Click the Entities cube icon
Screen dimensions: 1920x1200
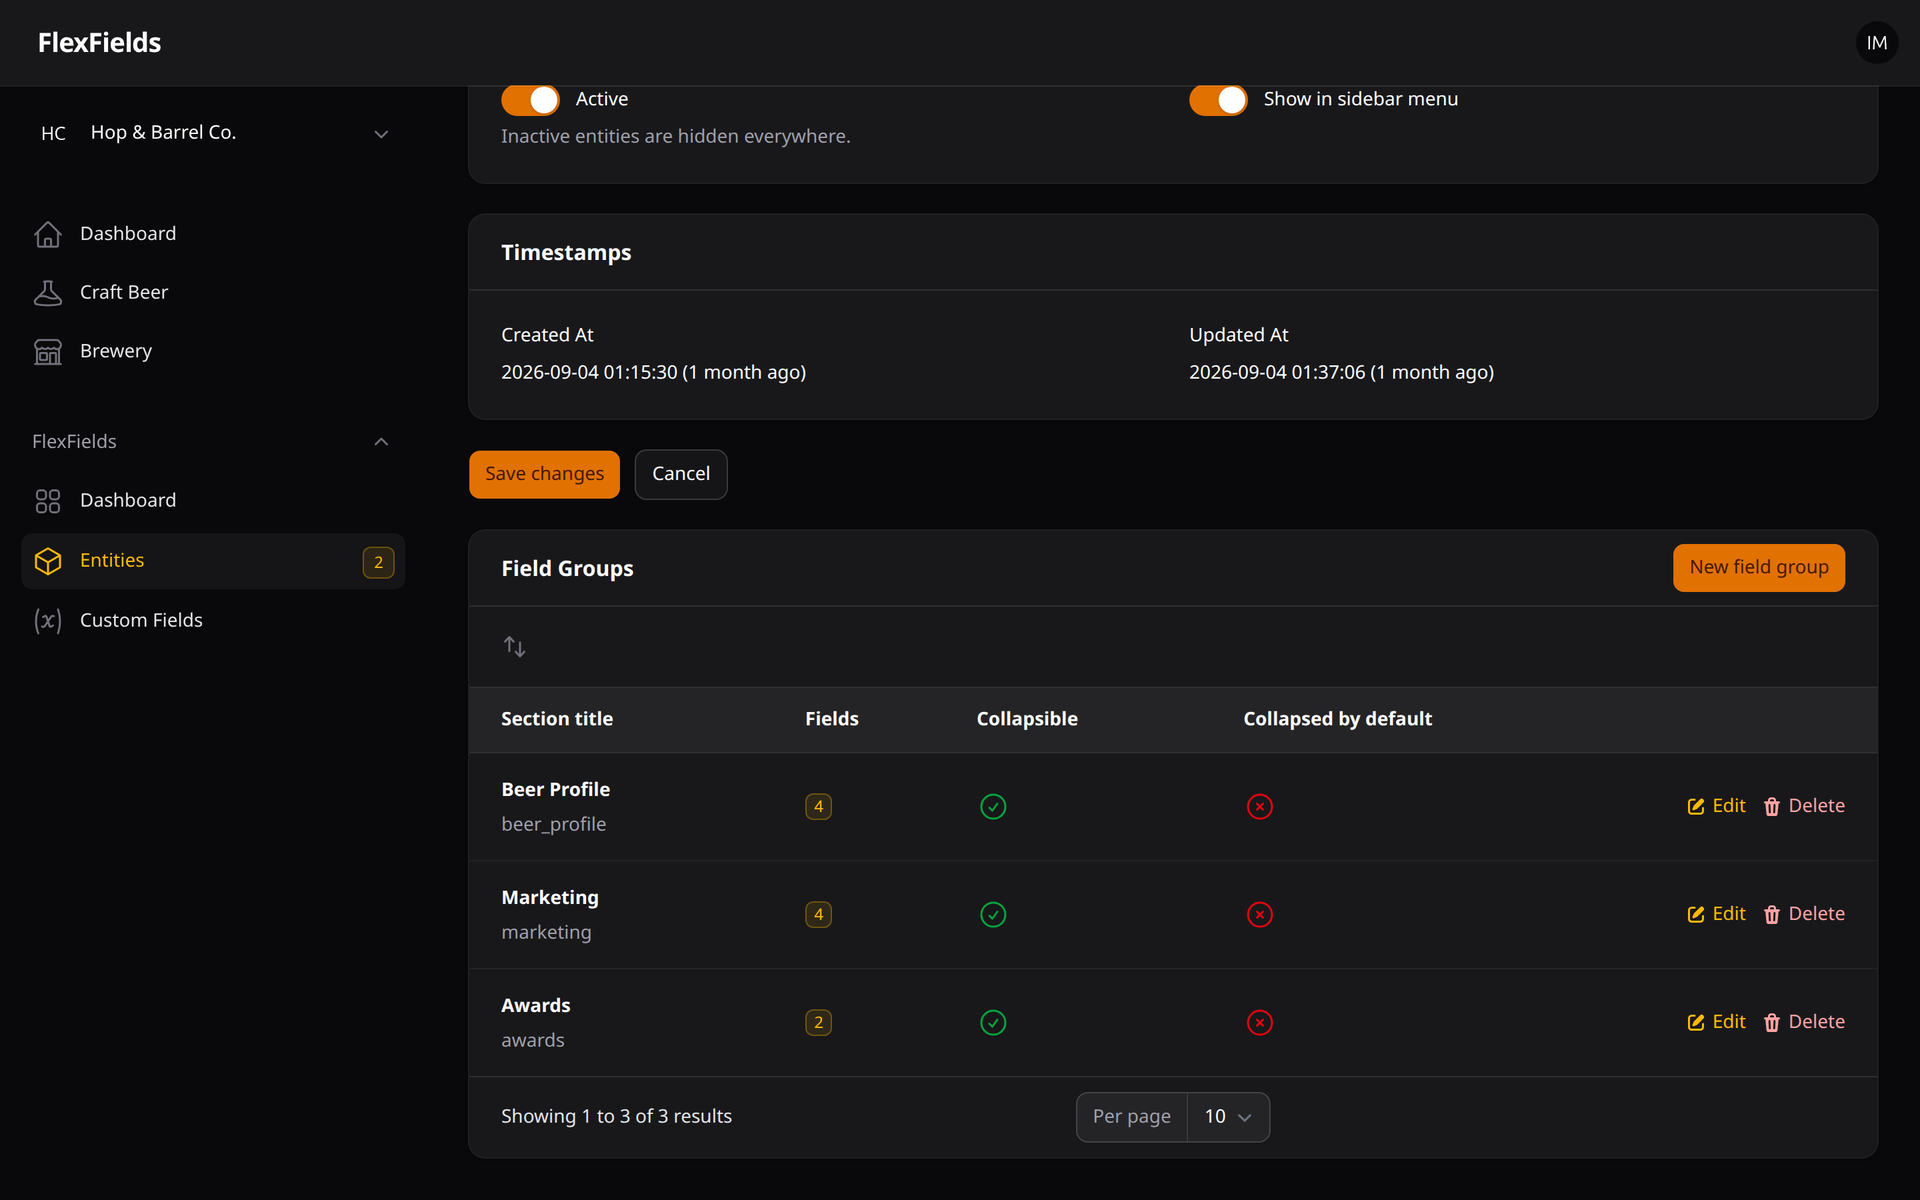click(x=48, y=561)
